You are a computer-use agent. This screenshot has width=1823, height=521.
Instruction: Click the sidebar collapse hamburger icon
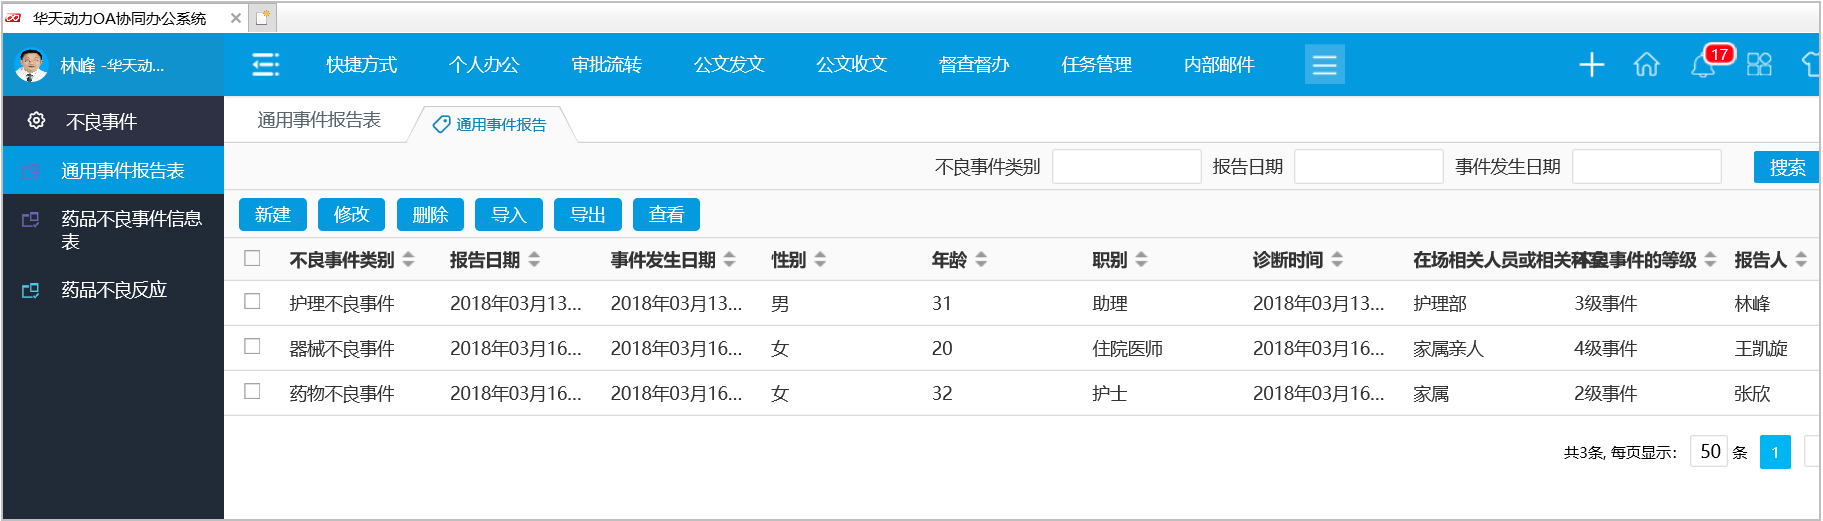tap(265, 65)
